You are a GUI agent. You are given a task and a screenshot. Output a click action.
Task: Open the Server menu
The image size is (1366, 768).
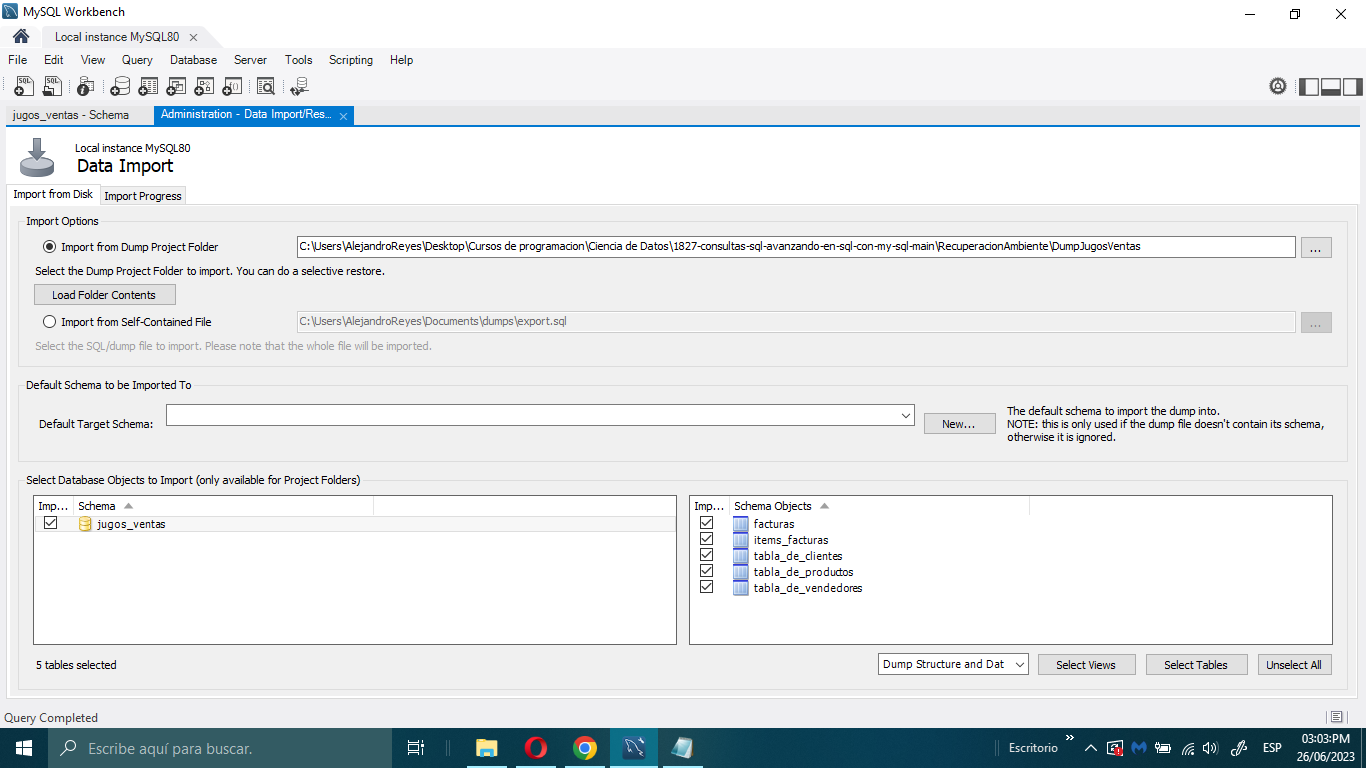[250, 60]
